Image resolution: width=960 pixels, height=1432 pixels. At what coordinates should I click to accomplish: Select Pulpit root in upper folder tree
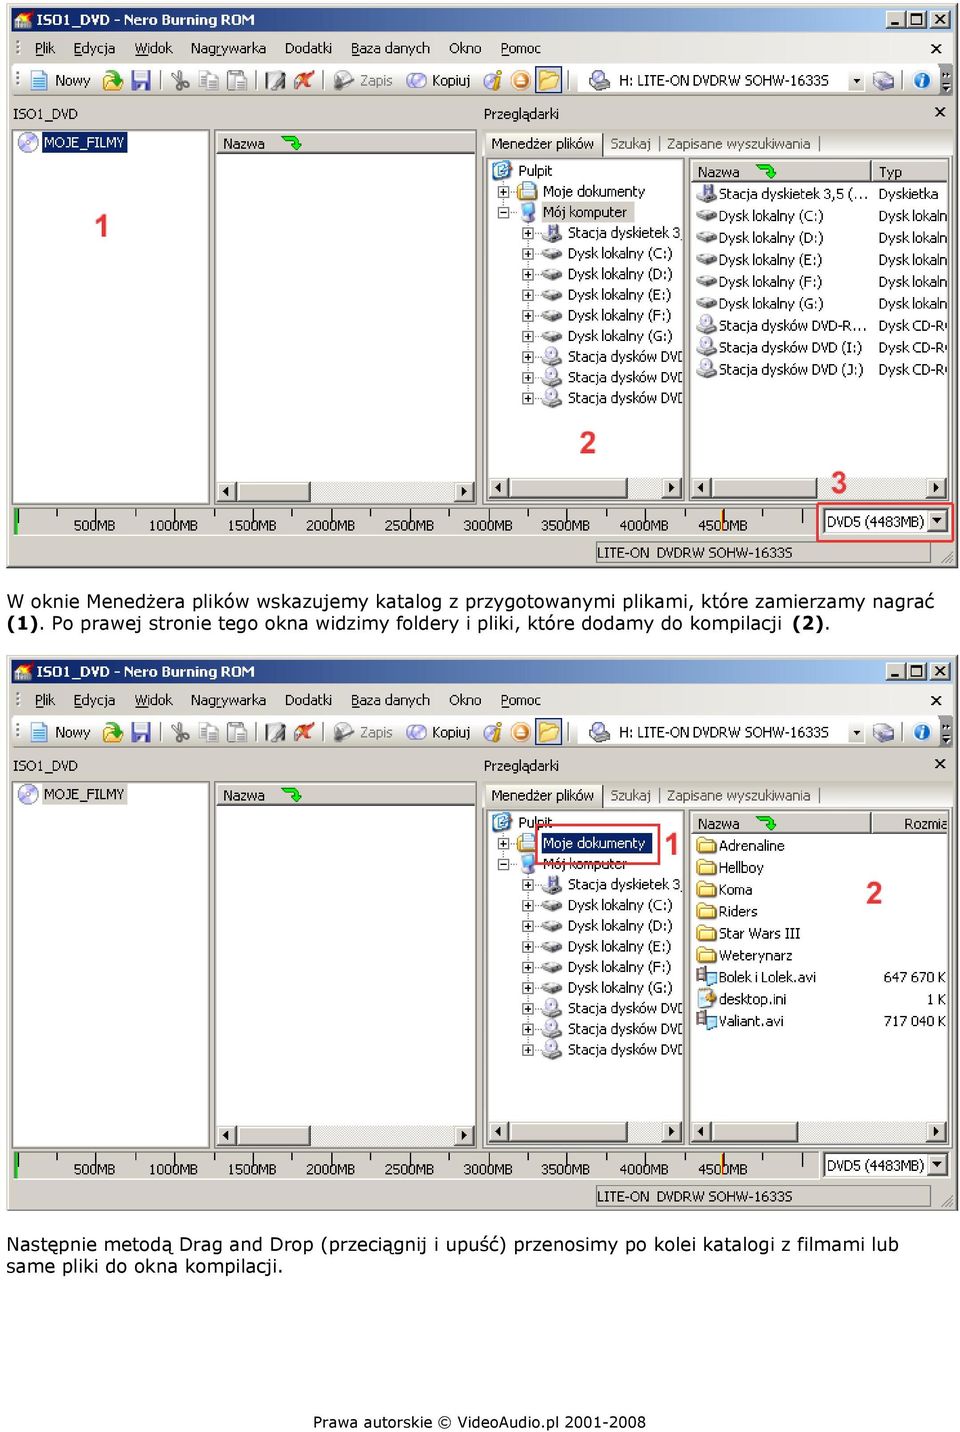click(535, 171)
